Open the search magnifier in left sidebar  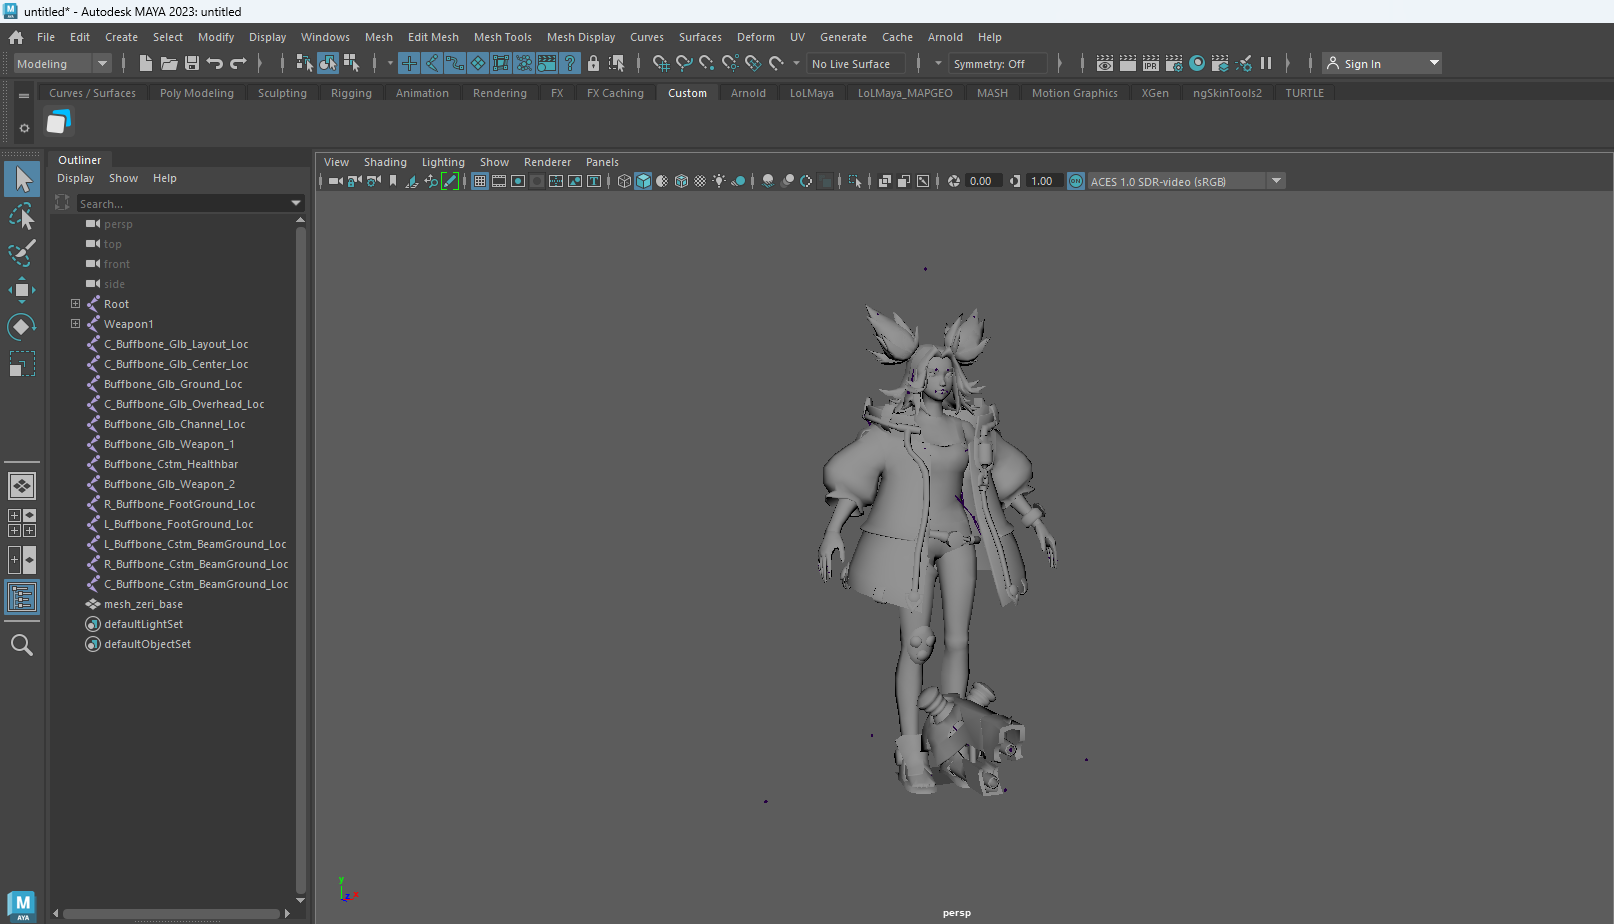coord(22,645)
